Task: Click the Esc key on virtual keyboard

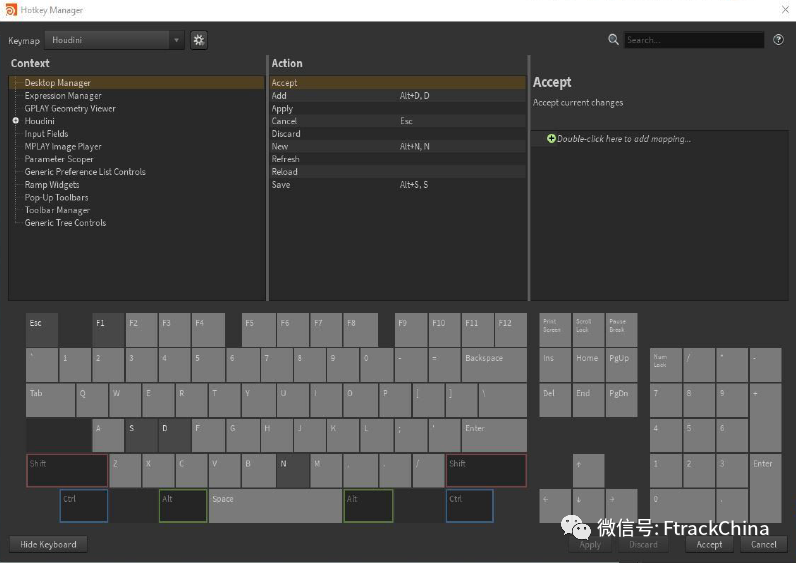Action: pyautogui.click(x=42, y=329)
